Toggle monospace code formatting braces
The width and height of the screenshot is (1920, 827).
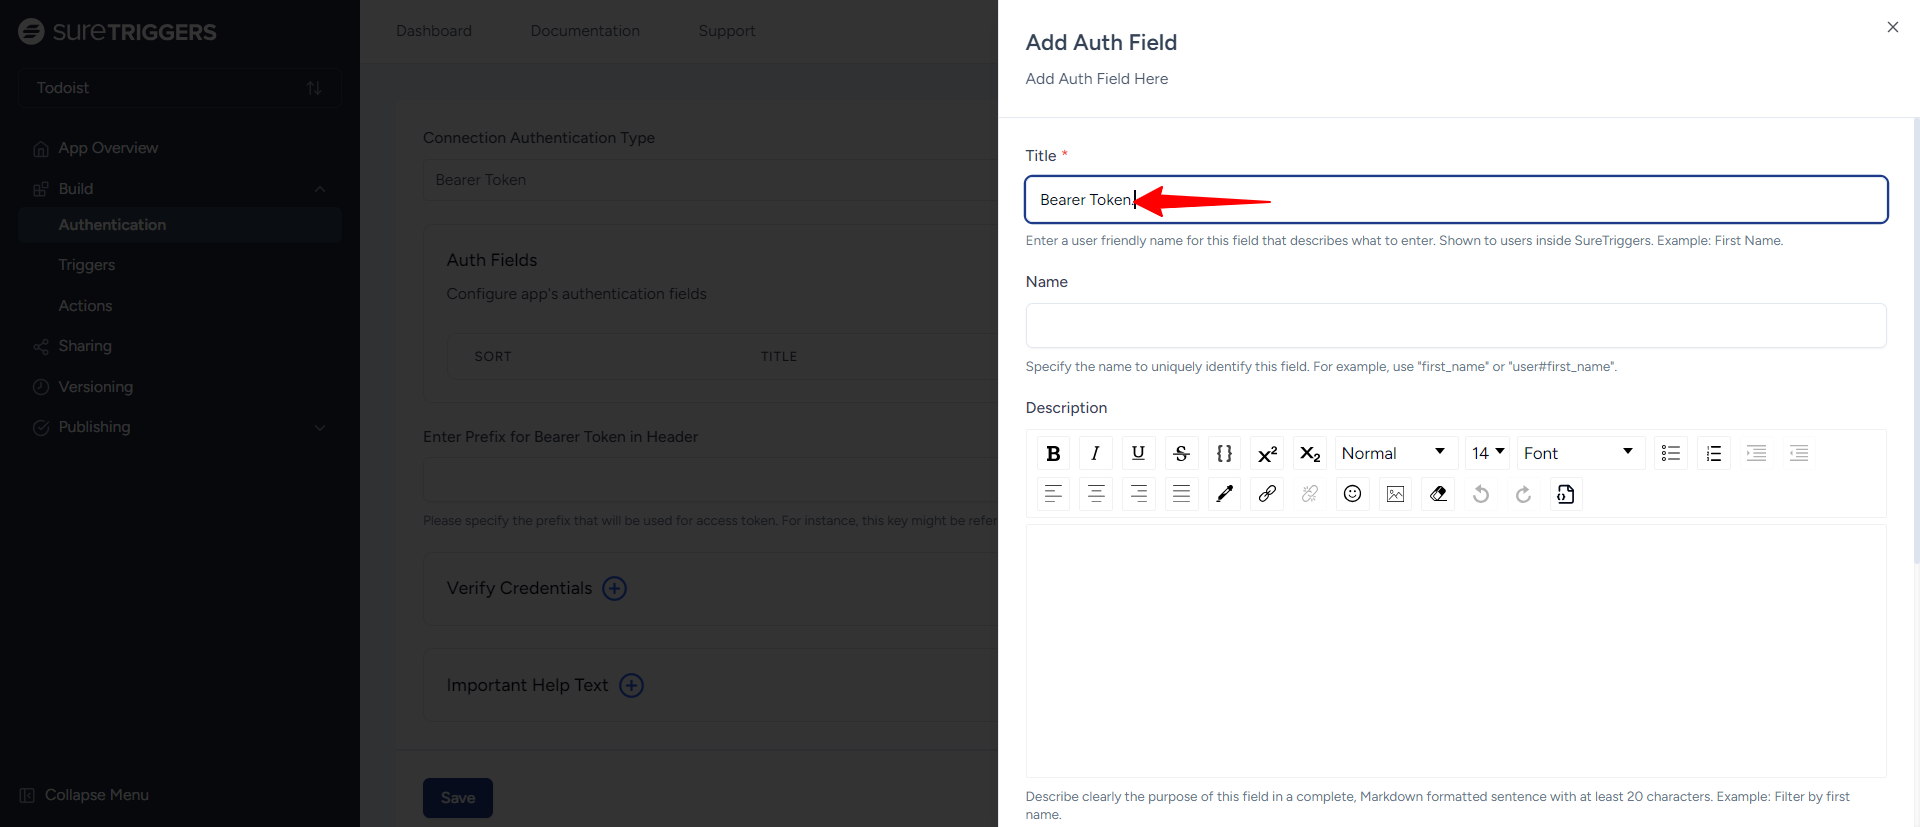[1224, 453]
